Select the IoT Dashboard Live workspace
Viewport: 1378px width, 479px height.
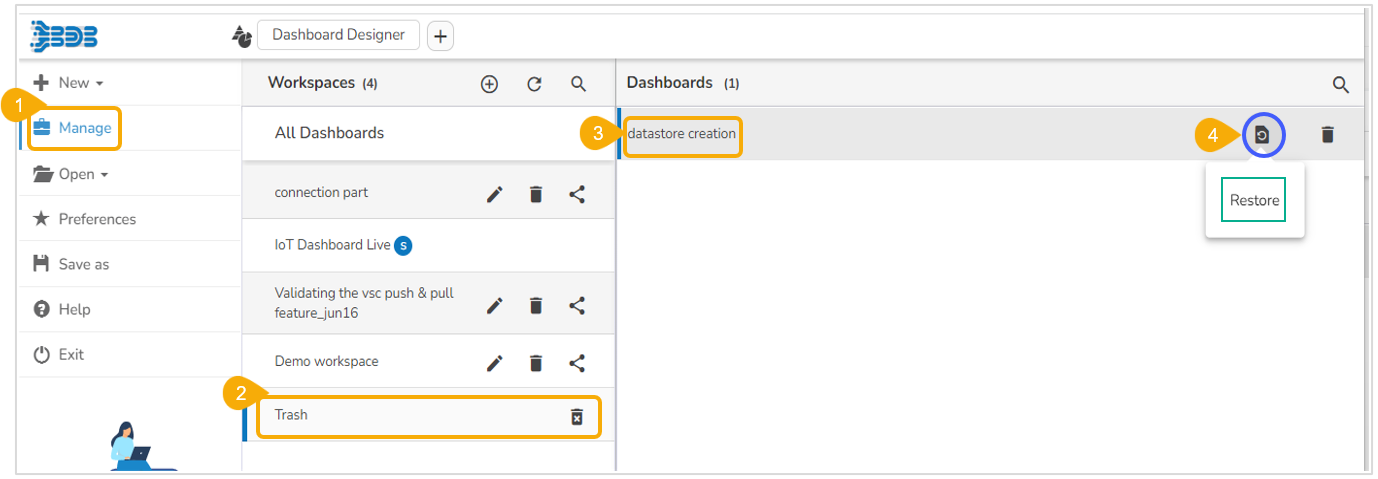coord(332,244)
